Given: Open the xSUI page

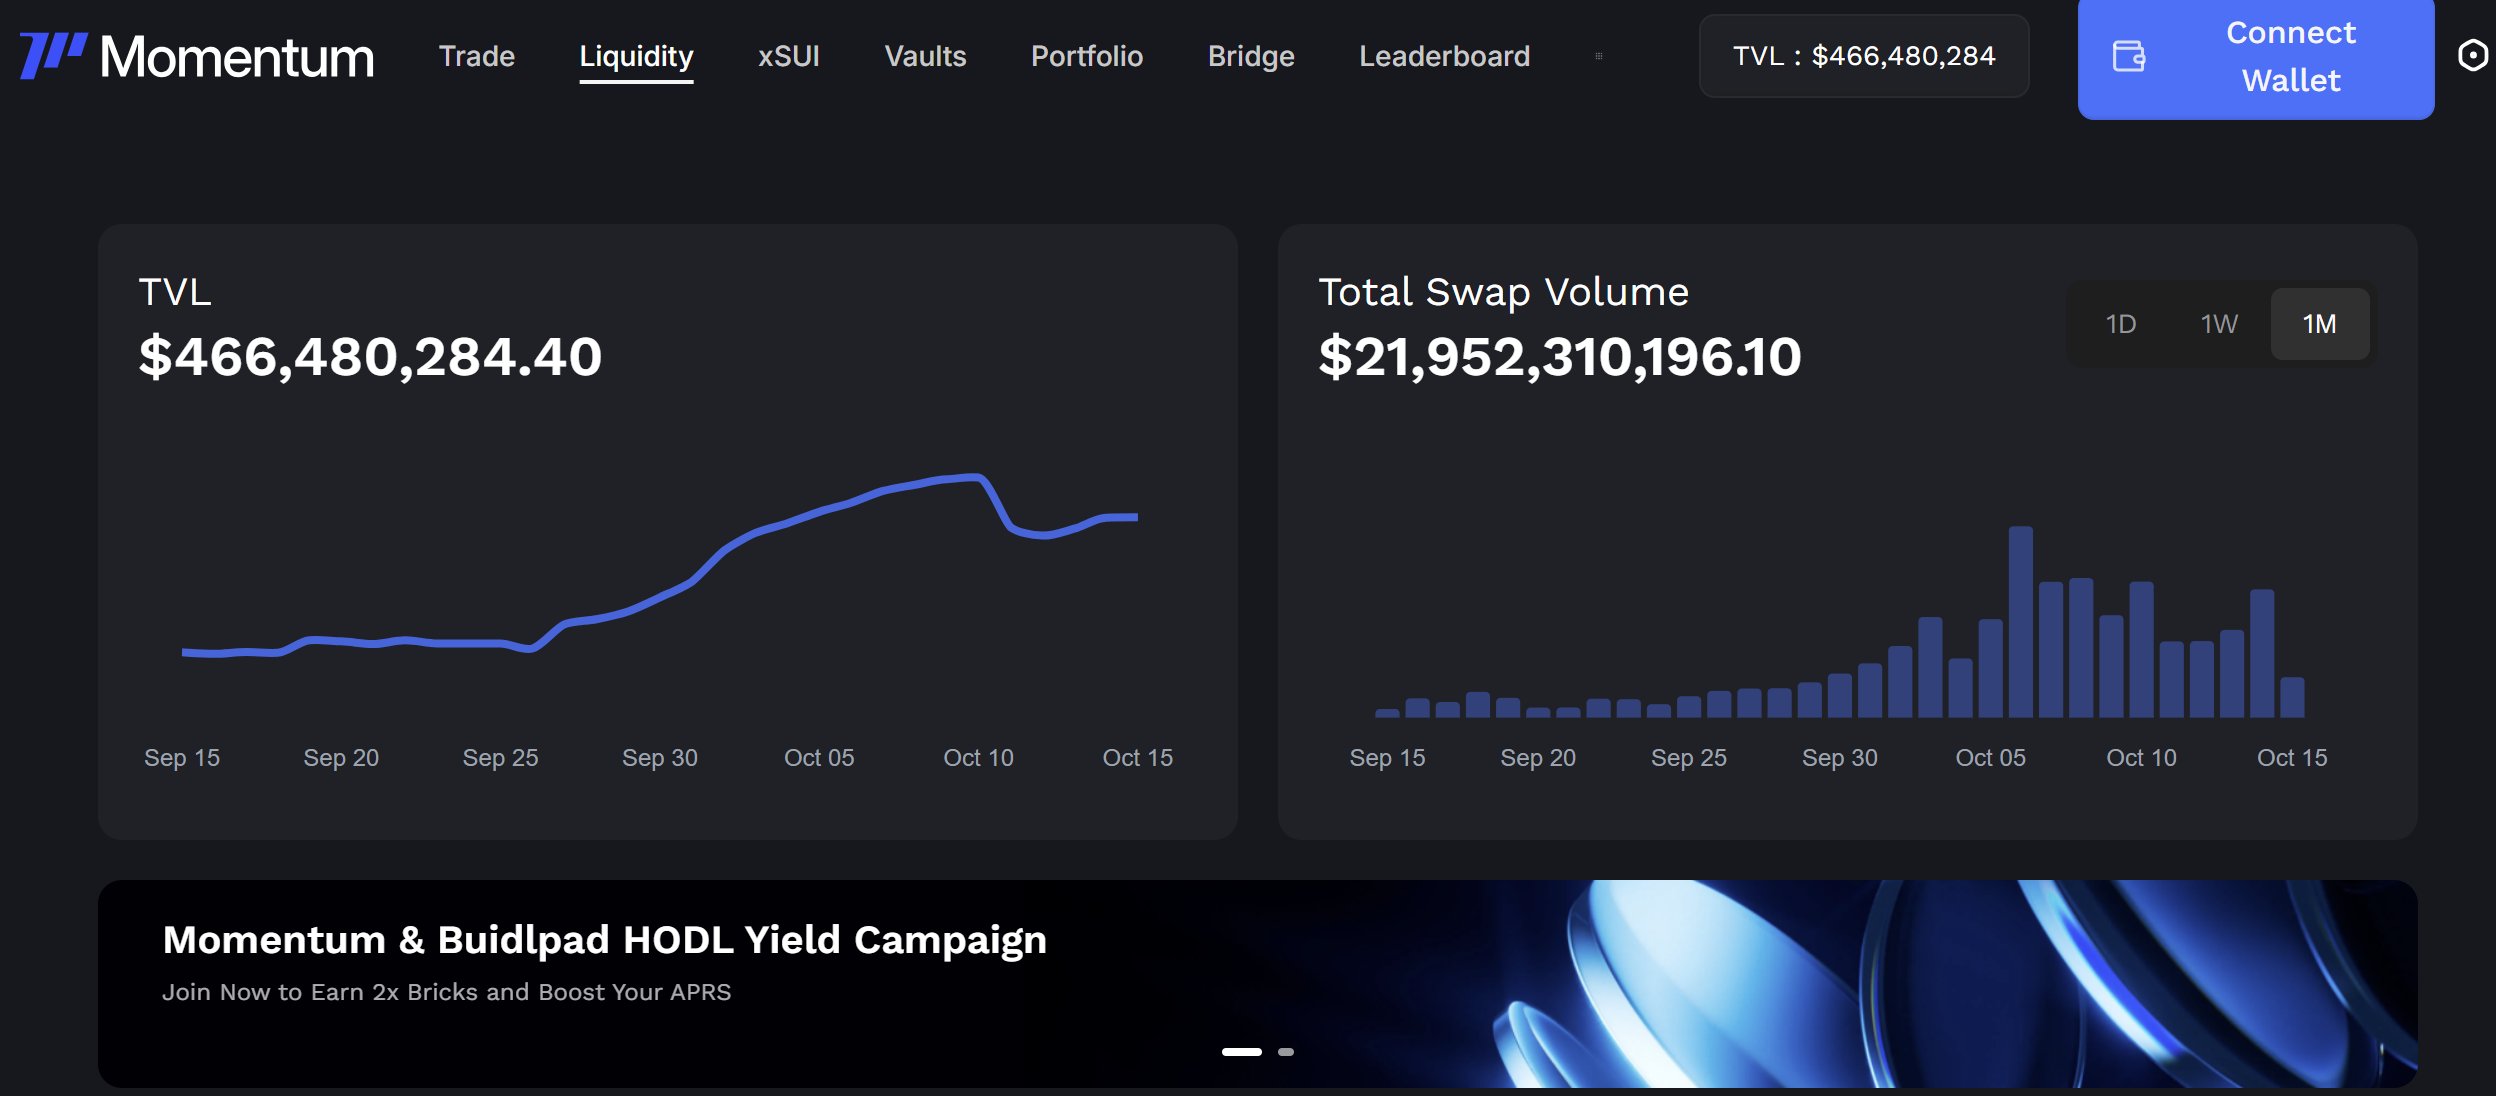Looking at the screenshot, I should pos(788,56).
